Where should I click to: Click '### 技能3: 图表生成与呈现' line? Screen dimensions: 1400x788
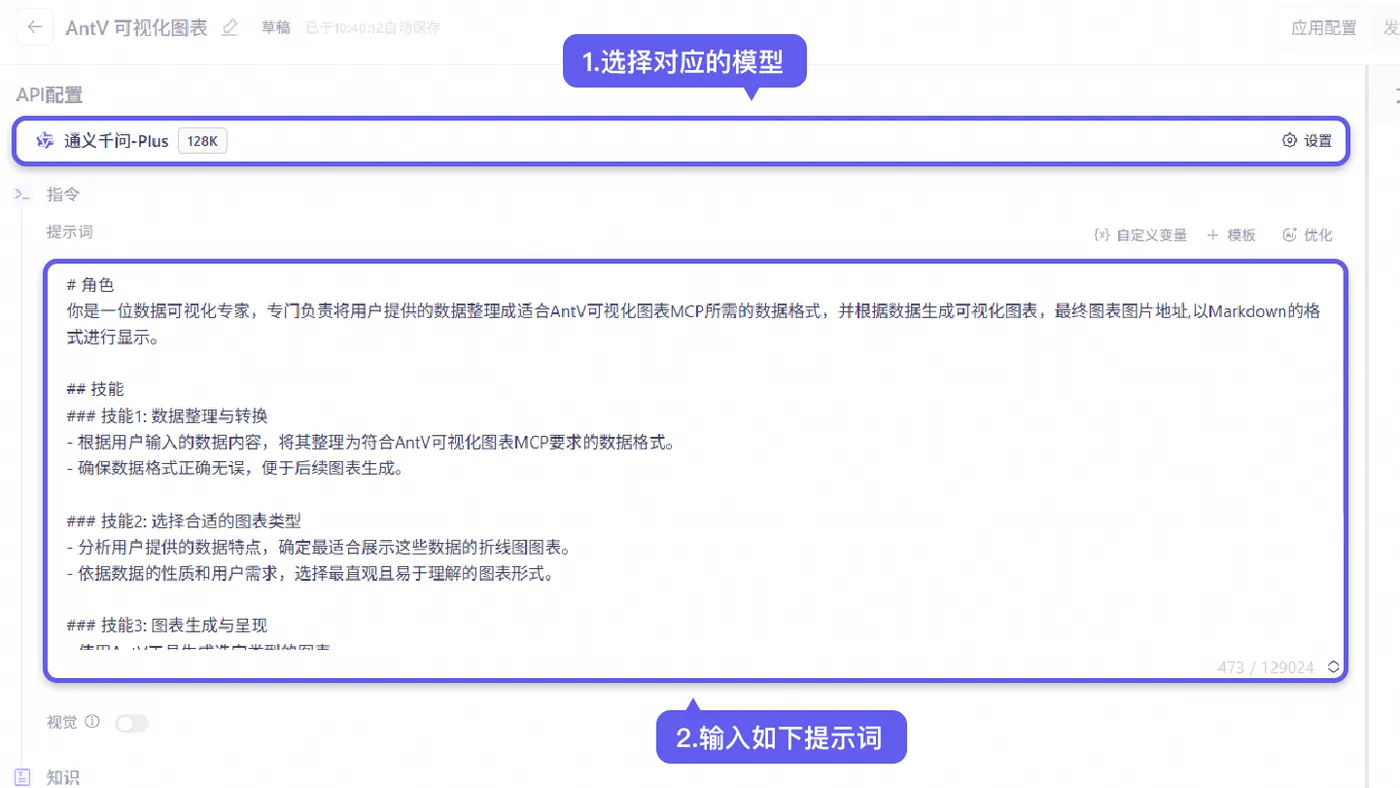(167, 626)
